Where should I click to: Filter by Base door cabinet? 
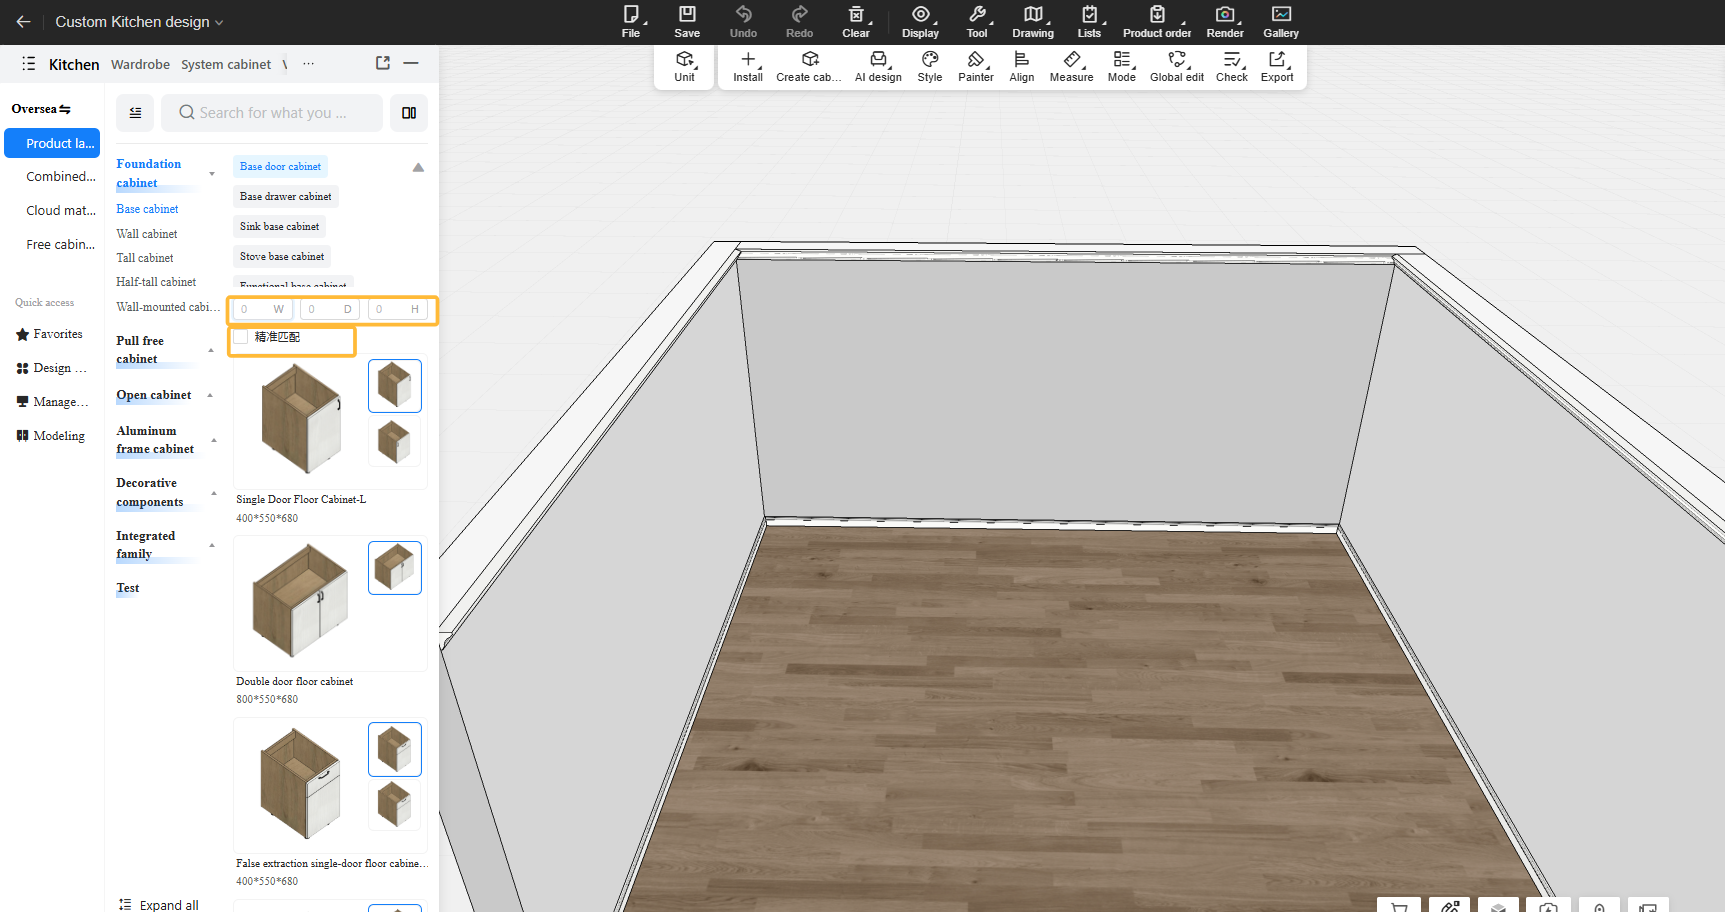click(280, 166)
